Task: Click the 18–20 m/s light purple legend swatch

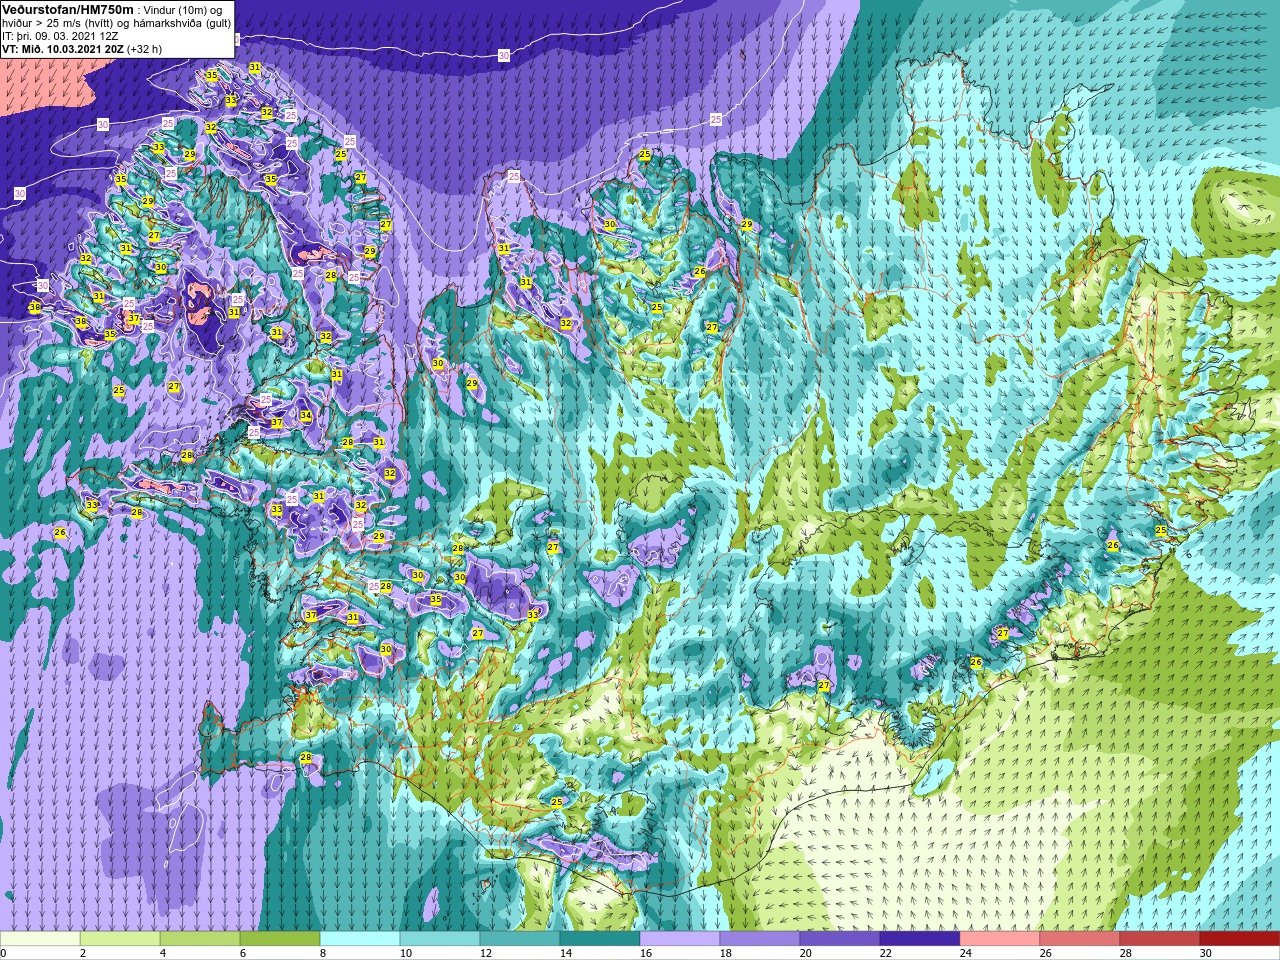Action: pos(760,939)
